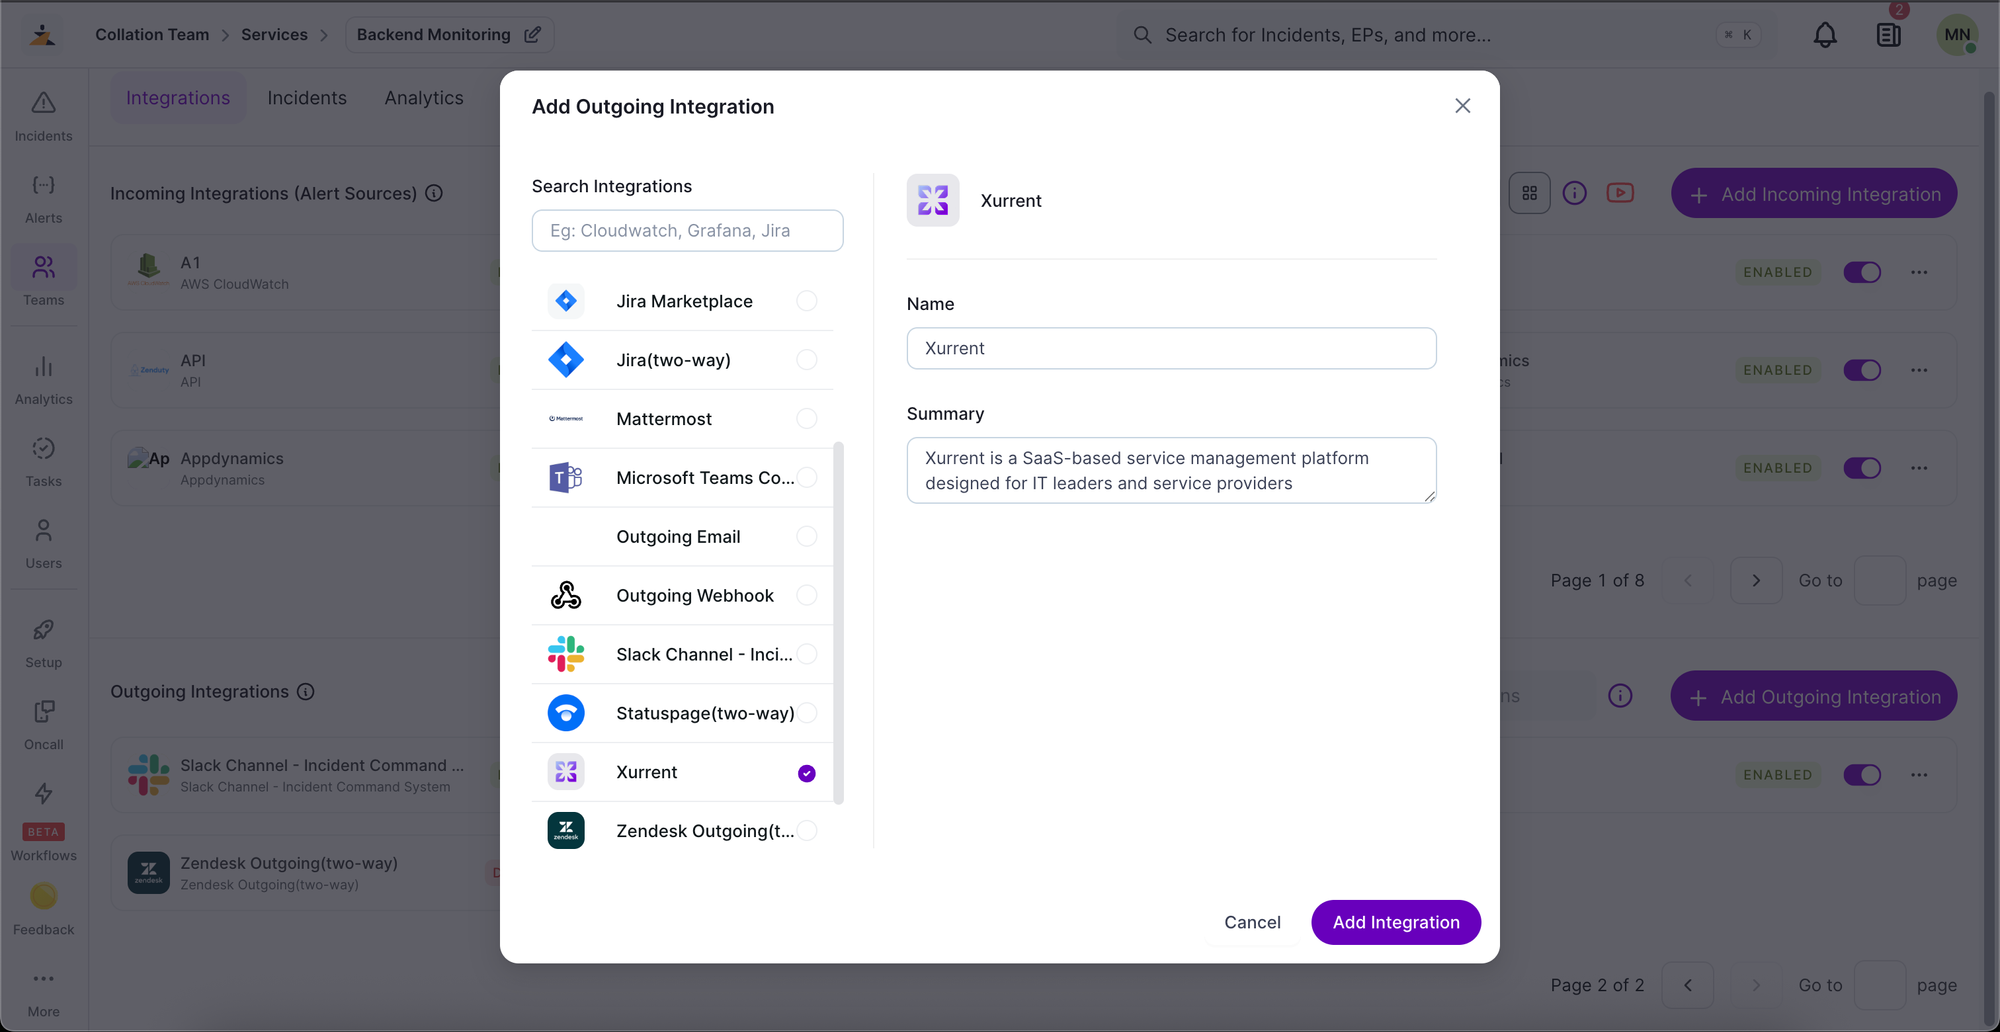Open Analytics in the left sidebar

(x=43, y=380)
